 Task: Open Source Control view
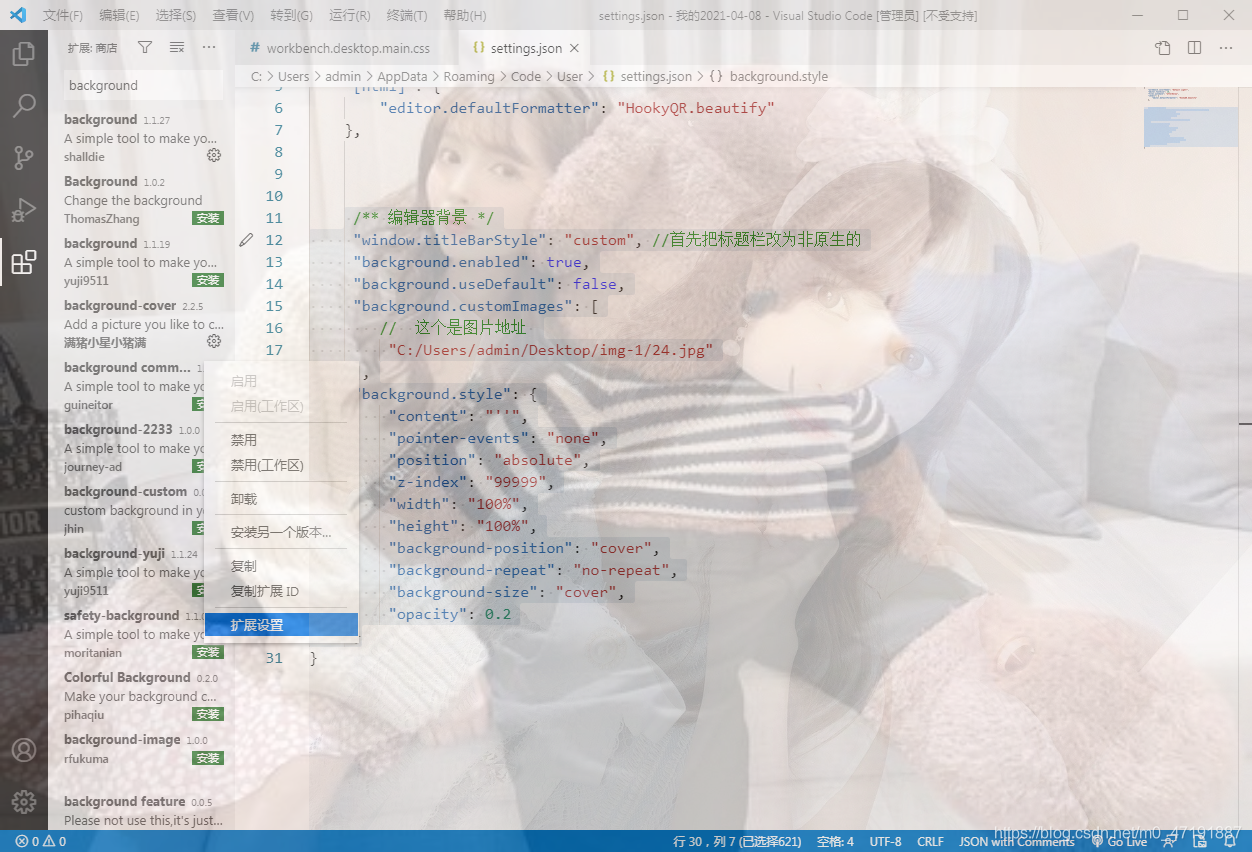pyautogui.click(x=24, y=157)
